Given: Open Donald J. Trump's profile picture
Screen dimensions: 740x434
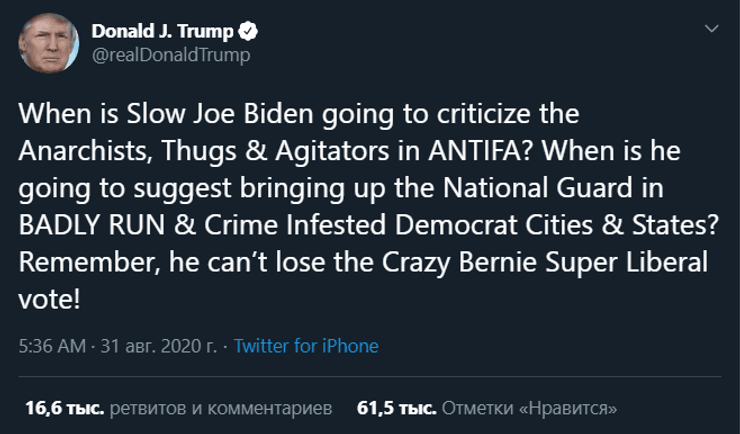Looking at the screenshot, I should coord(46,42).
